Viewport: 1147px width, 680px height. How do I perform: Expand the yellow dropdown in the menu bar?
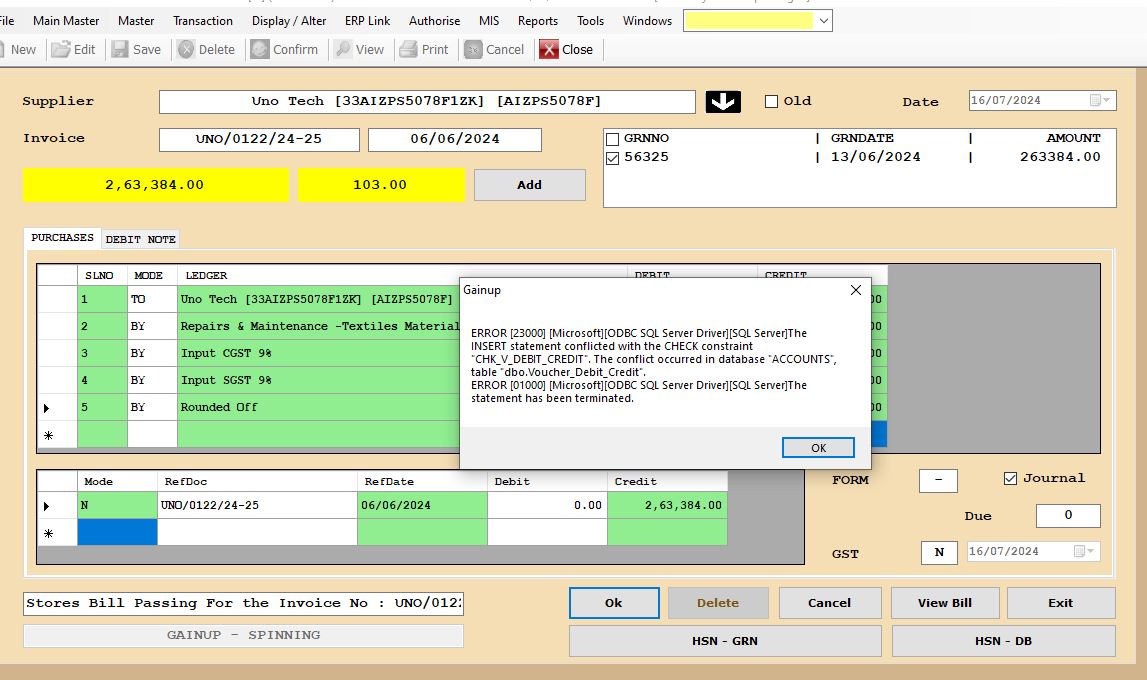click(823, 20)
